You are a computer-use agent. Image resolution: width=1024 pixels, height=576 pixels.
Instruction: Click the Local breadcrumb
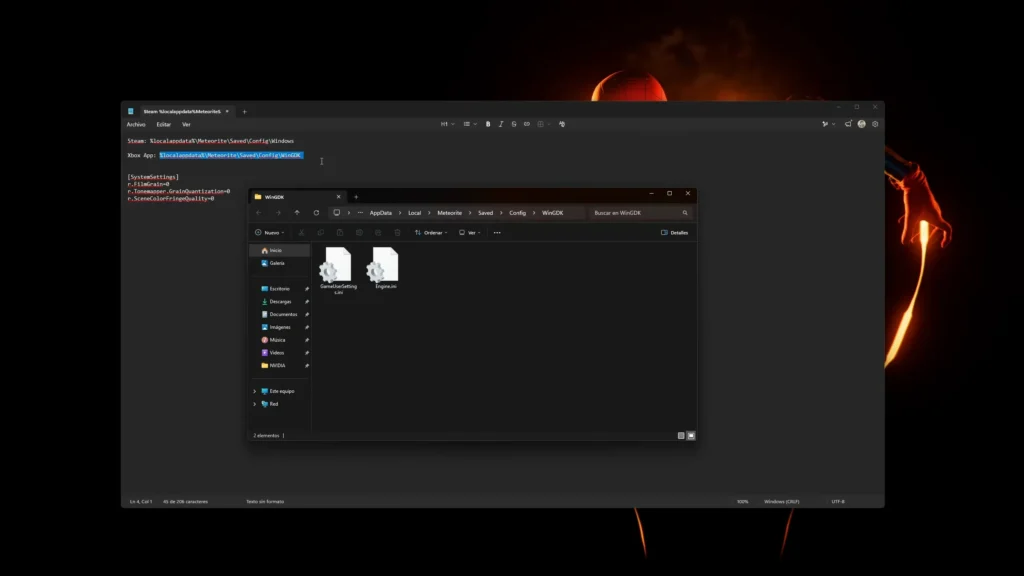415,213
